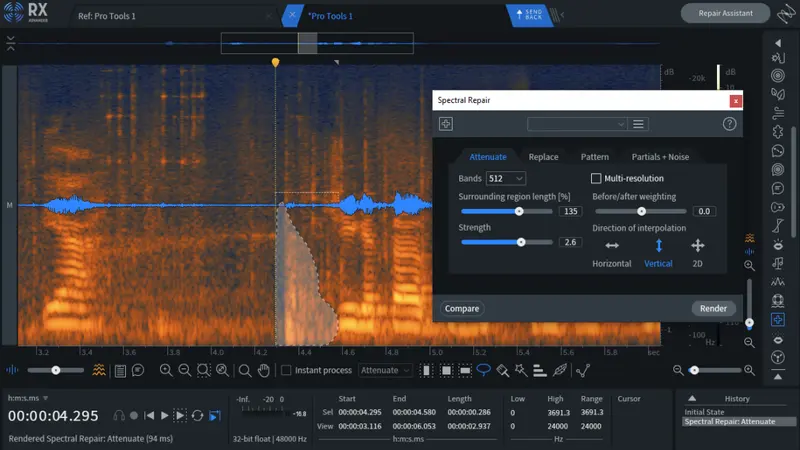Open the Spectral Repair preset hamburger menu
This screenshot has width=800, height=450.
(x=638, y=124)
